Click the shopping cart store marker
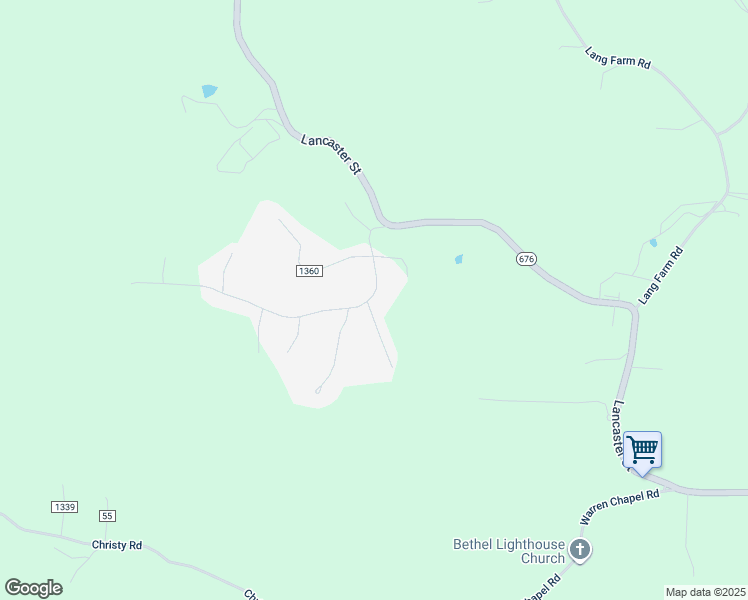This screenshot has height=600, width=748. coord(642,452)
